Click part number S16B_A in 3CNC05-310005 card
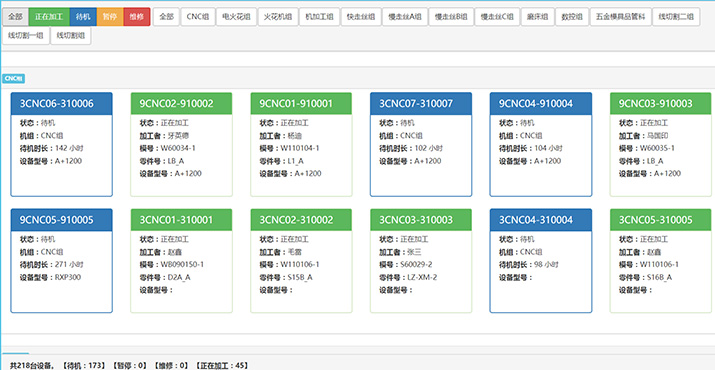The image size is (715, 370). pos(659,277)
